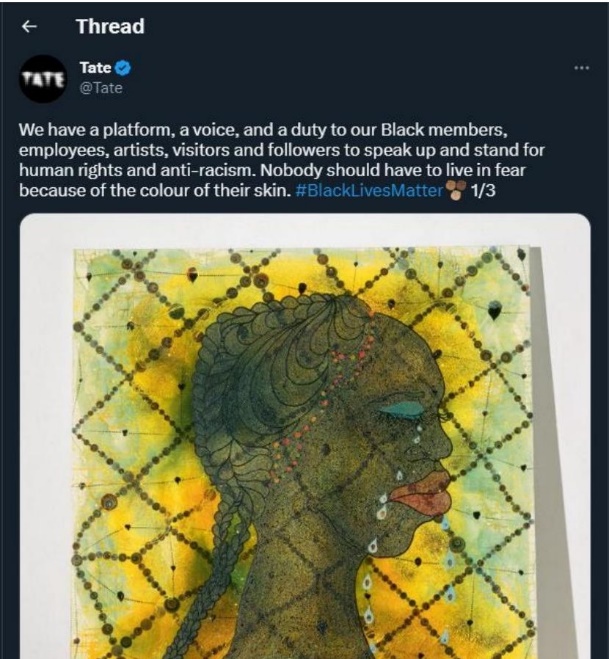
Task: Click the tweet text starting 'We have a platform'
Action: (x=282, y=160)
